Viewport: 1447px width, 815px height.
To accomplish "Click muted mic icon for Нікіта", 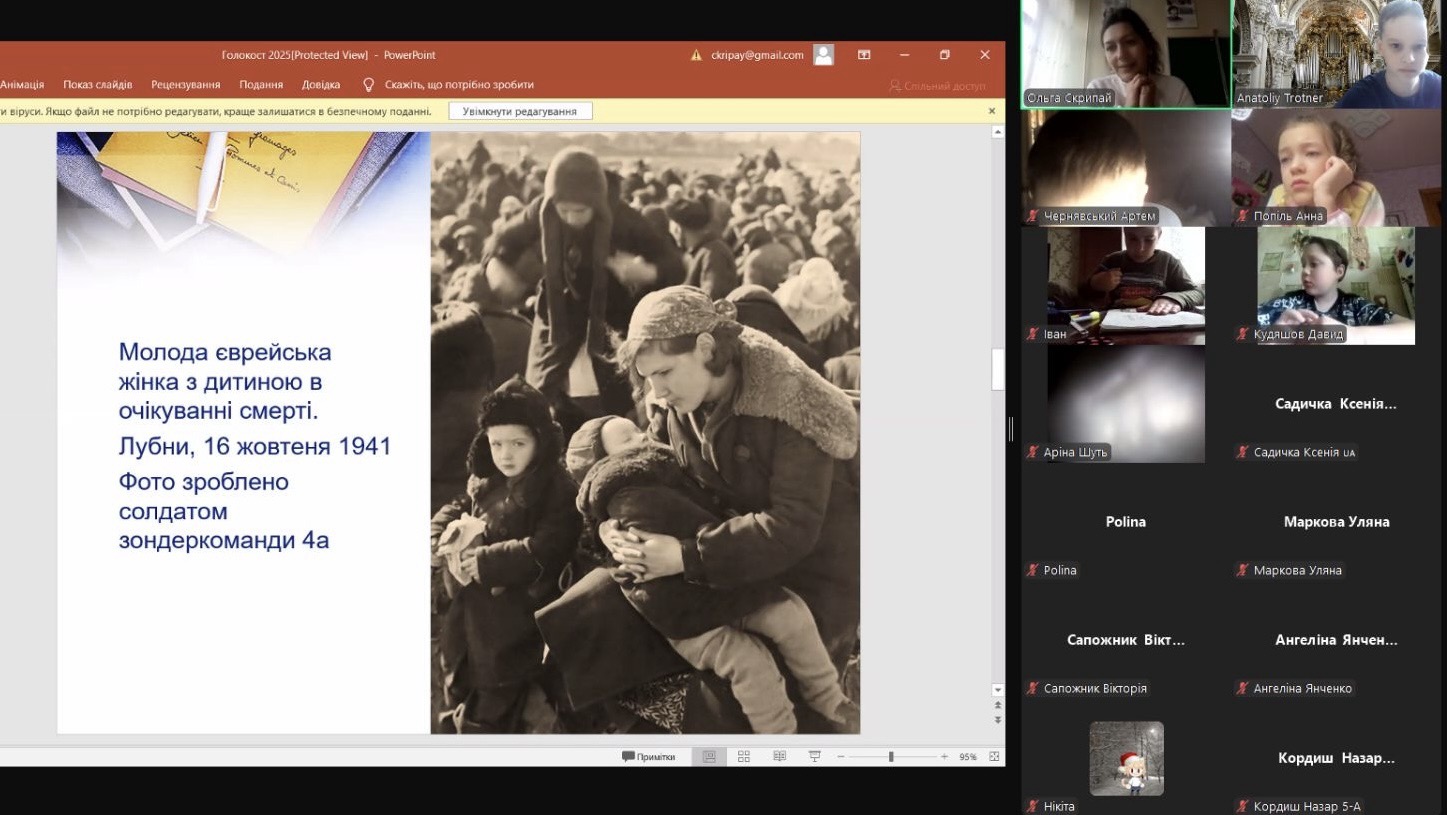I will [x=1033, y=806].
